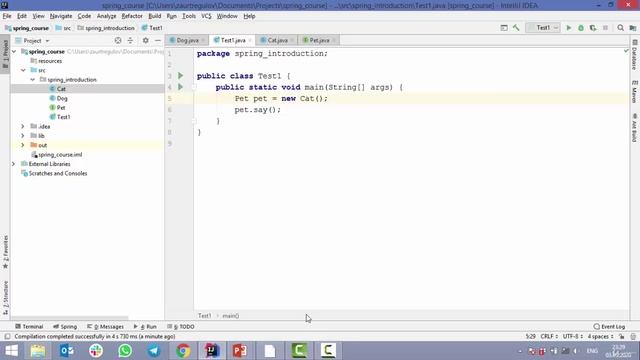Open Chrome from the Windows taskbar
The image size is (640, 360).
[183, 351]
